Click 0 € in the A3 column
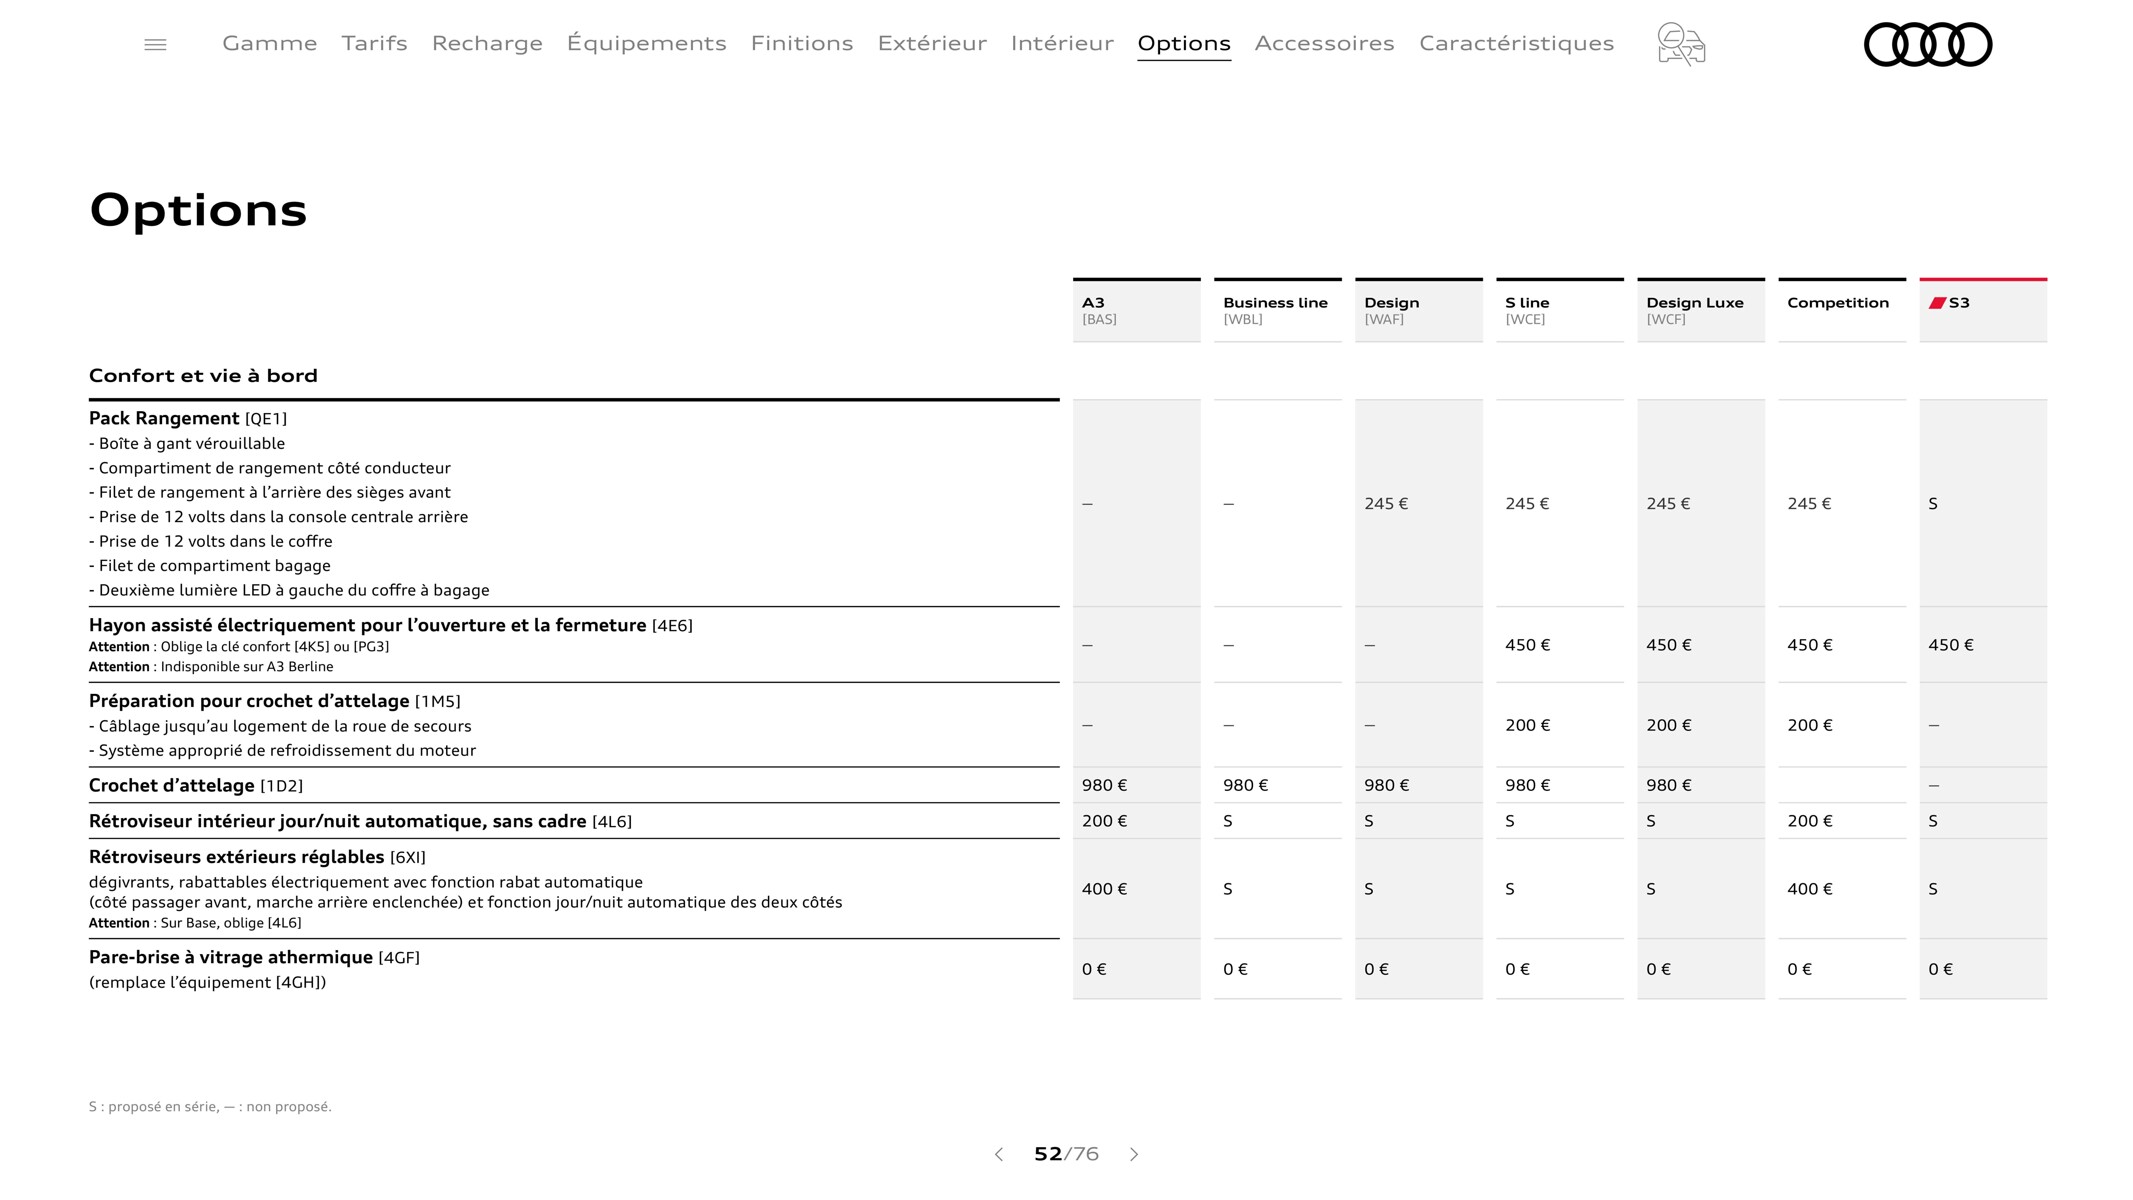This screenshot has height=1200, width=2133. point(1094,969)
